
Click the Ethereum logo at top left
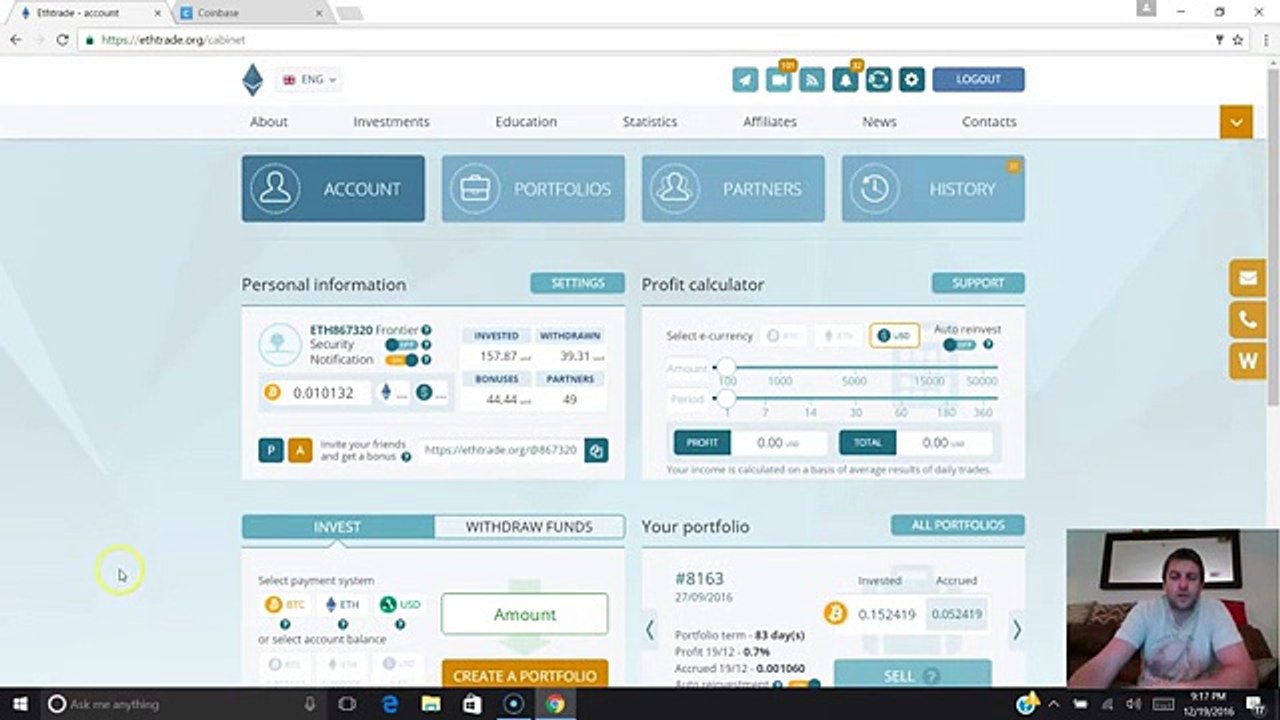coord(253,80)
